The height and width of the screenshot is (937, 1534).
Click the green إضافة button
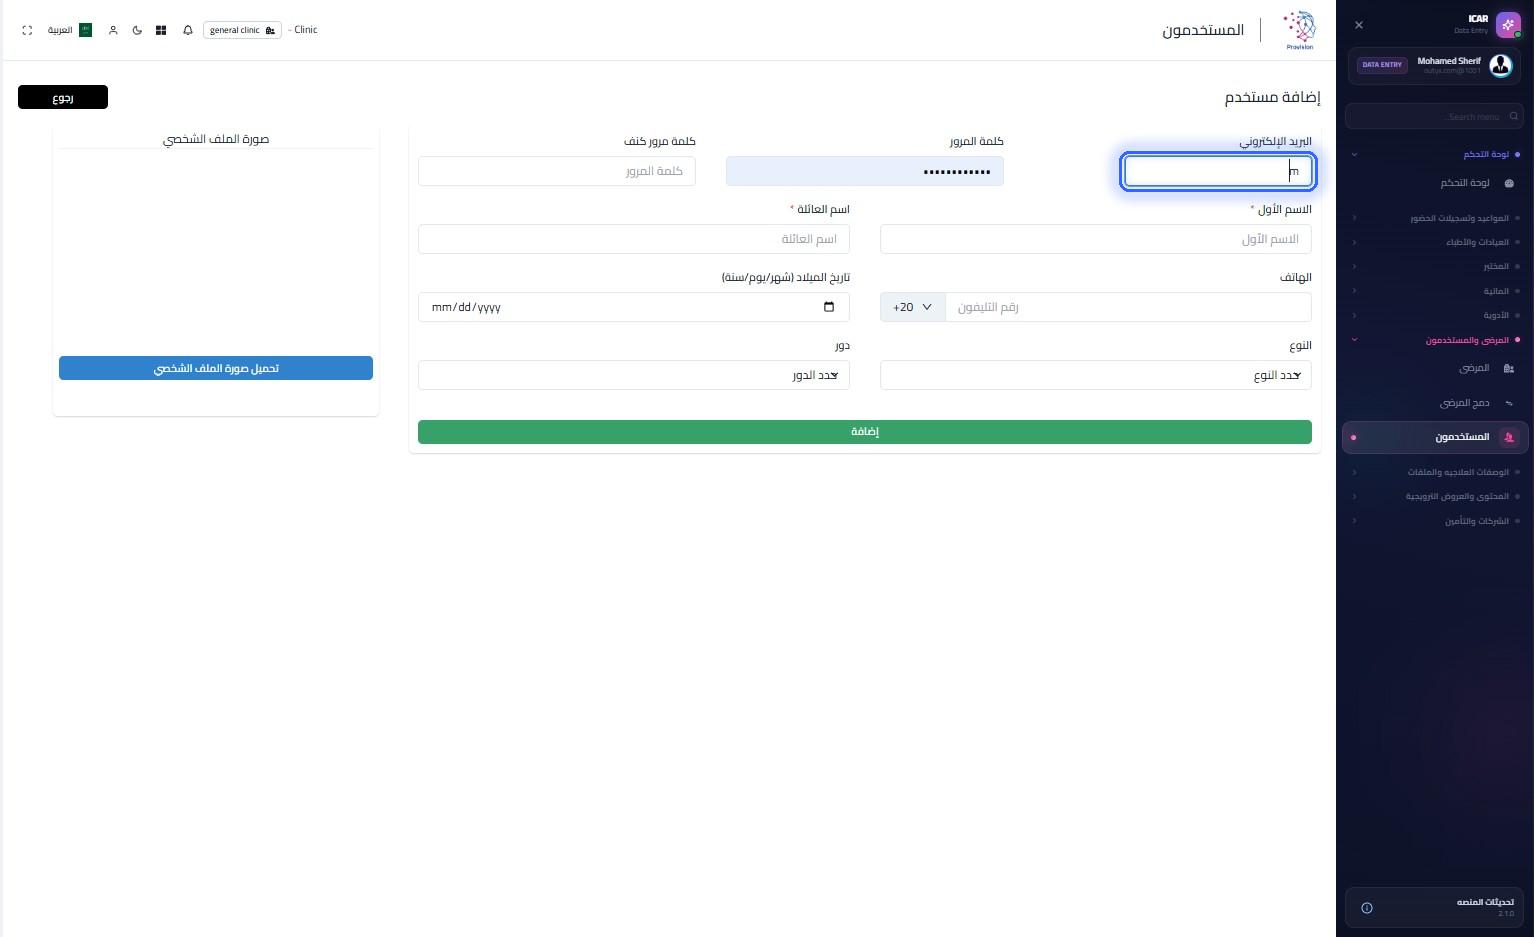865,432
